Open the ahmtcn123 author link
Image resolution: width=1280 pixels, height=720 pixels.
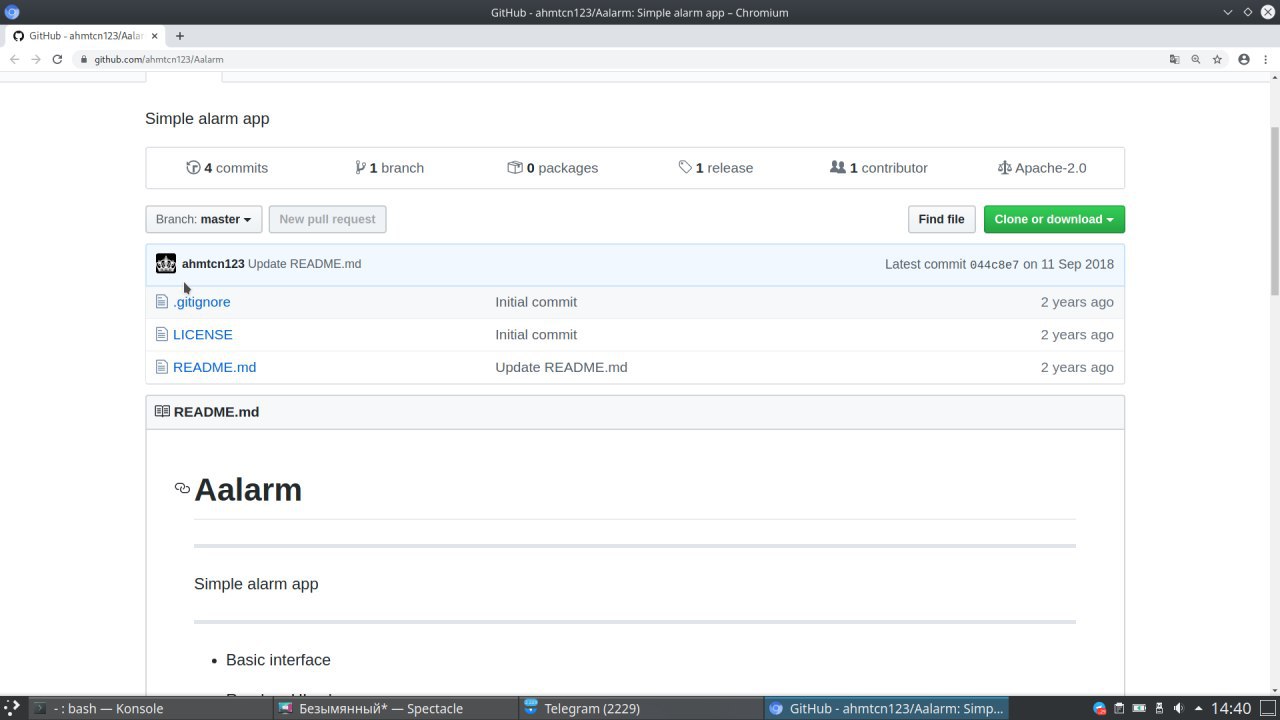213,264
